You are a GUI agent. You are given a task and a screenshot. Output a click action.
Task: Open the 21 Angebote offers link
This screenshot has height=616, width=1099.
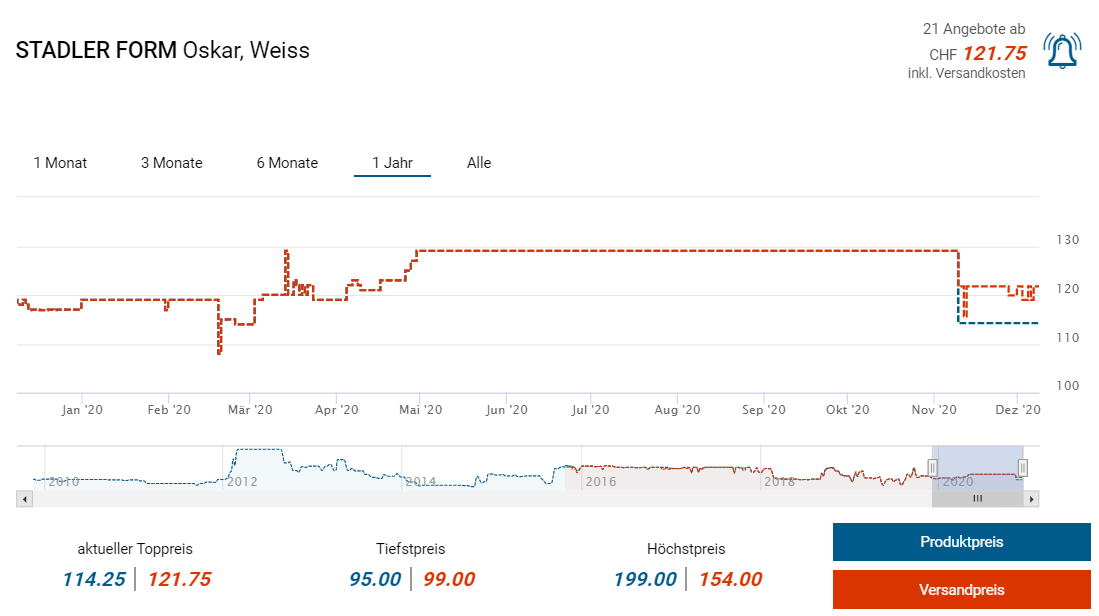(x=974, y=30)
